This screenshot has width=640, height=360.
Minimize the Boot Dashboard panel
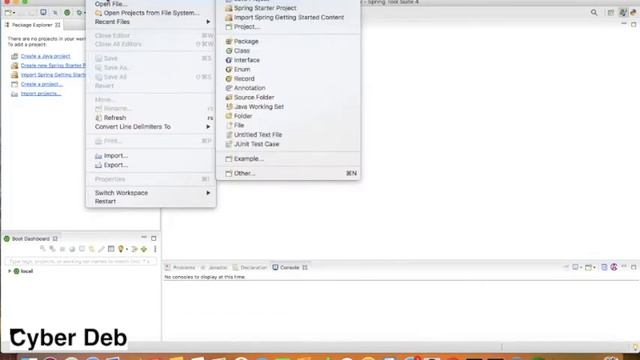coord(144,238)
